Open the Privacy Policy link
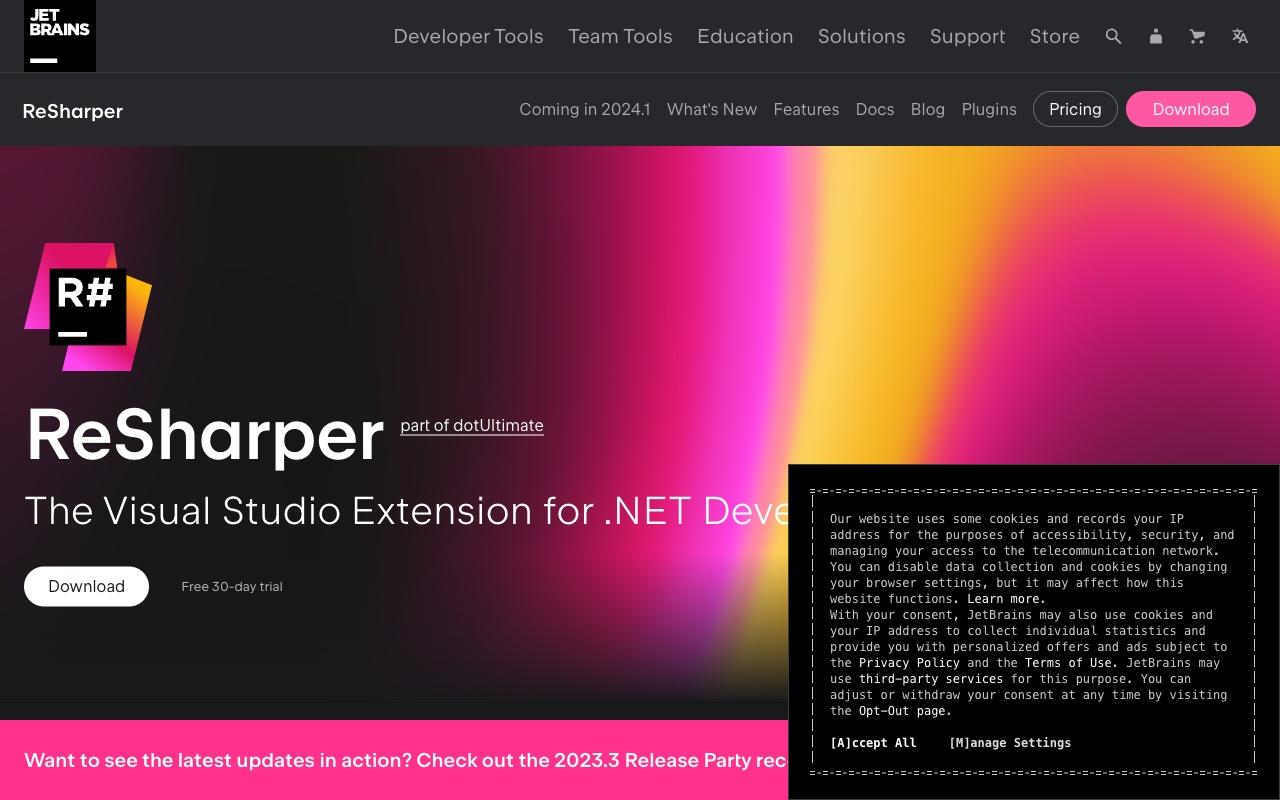This screenshot has height=800, width=1280. click(x=909, y=663)
